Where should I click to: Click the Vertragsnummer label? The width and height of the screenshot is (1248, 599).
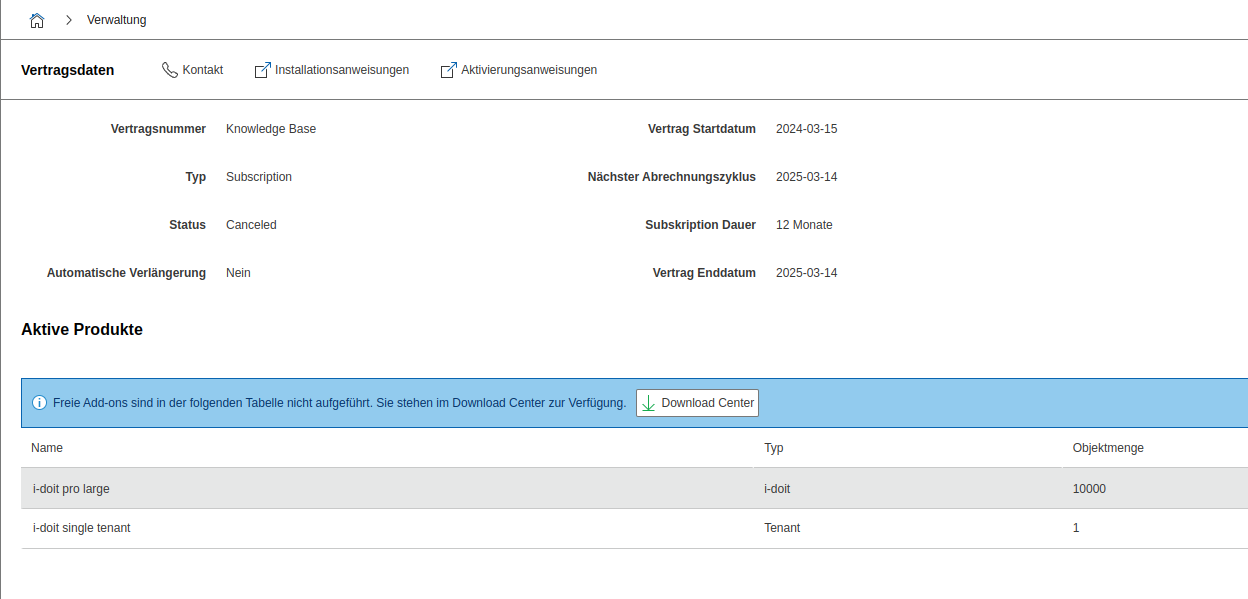point(158,129)
